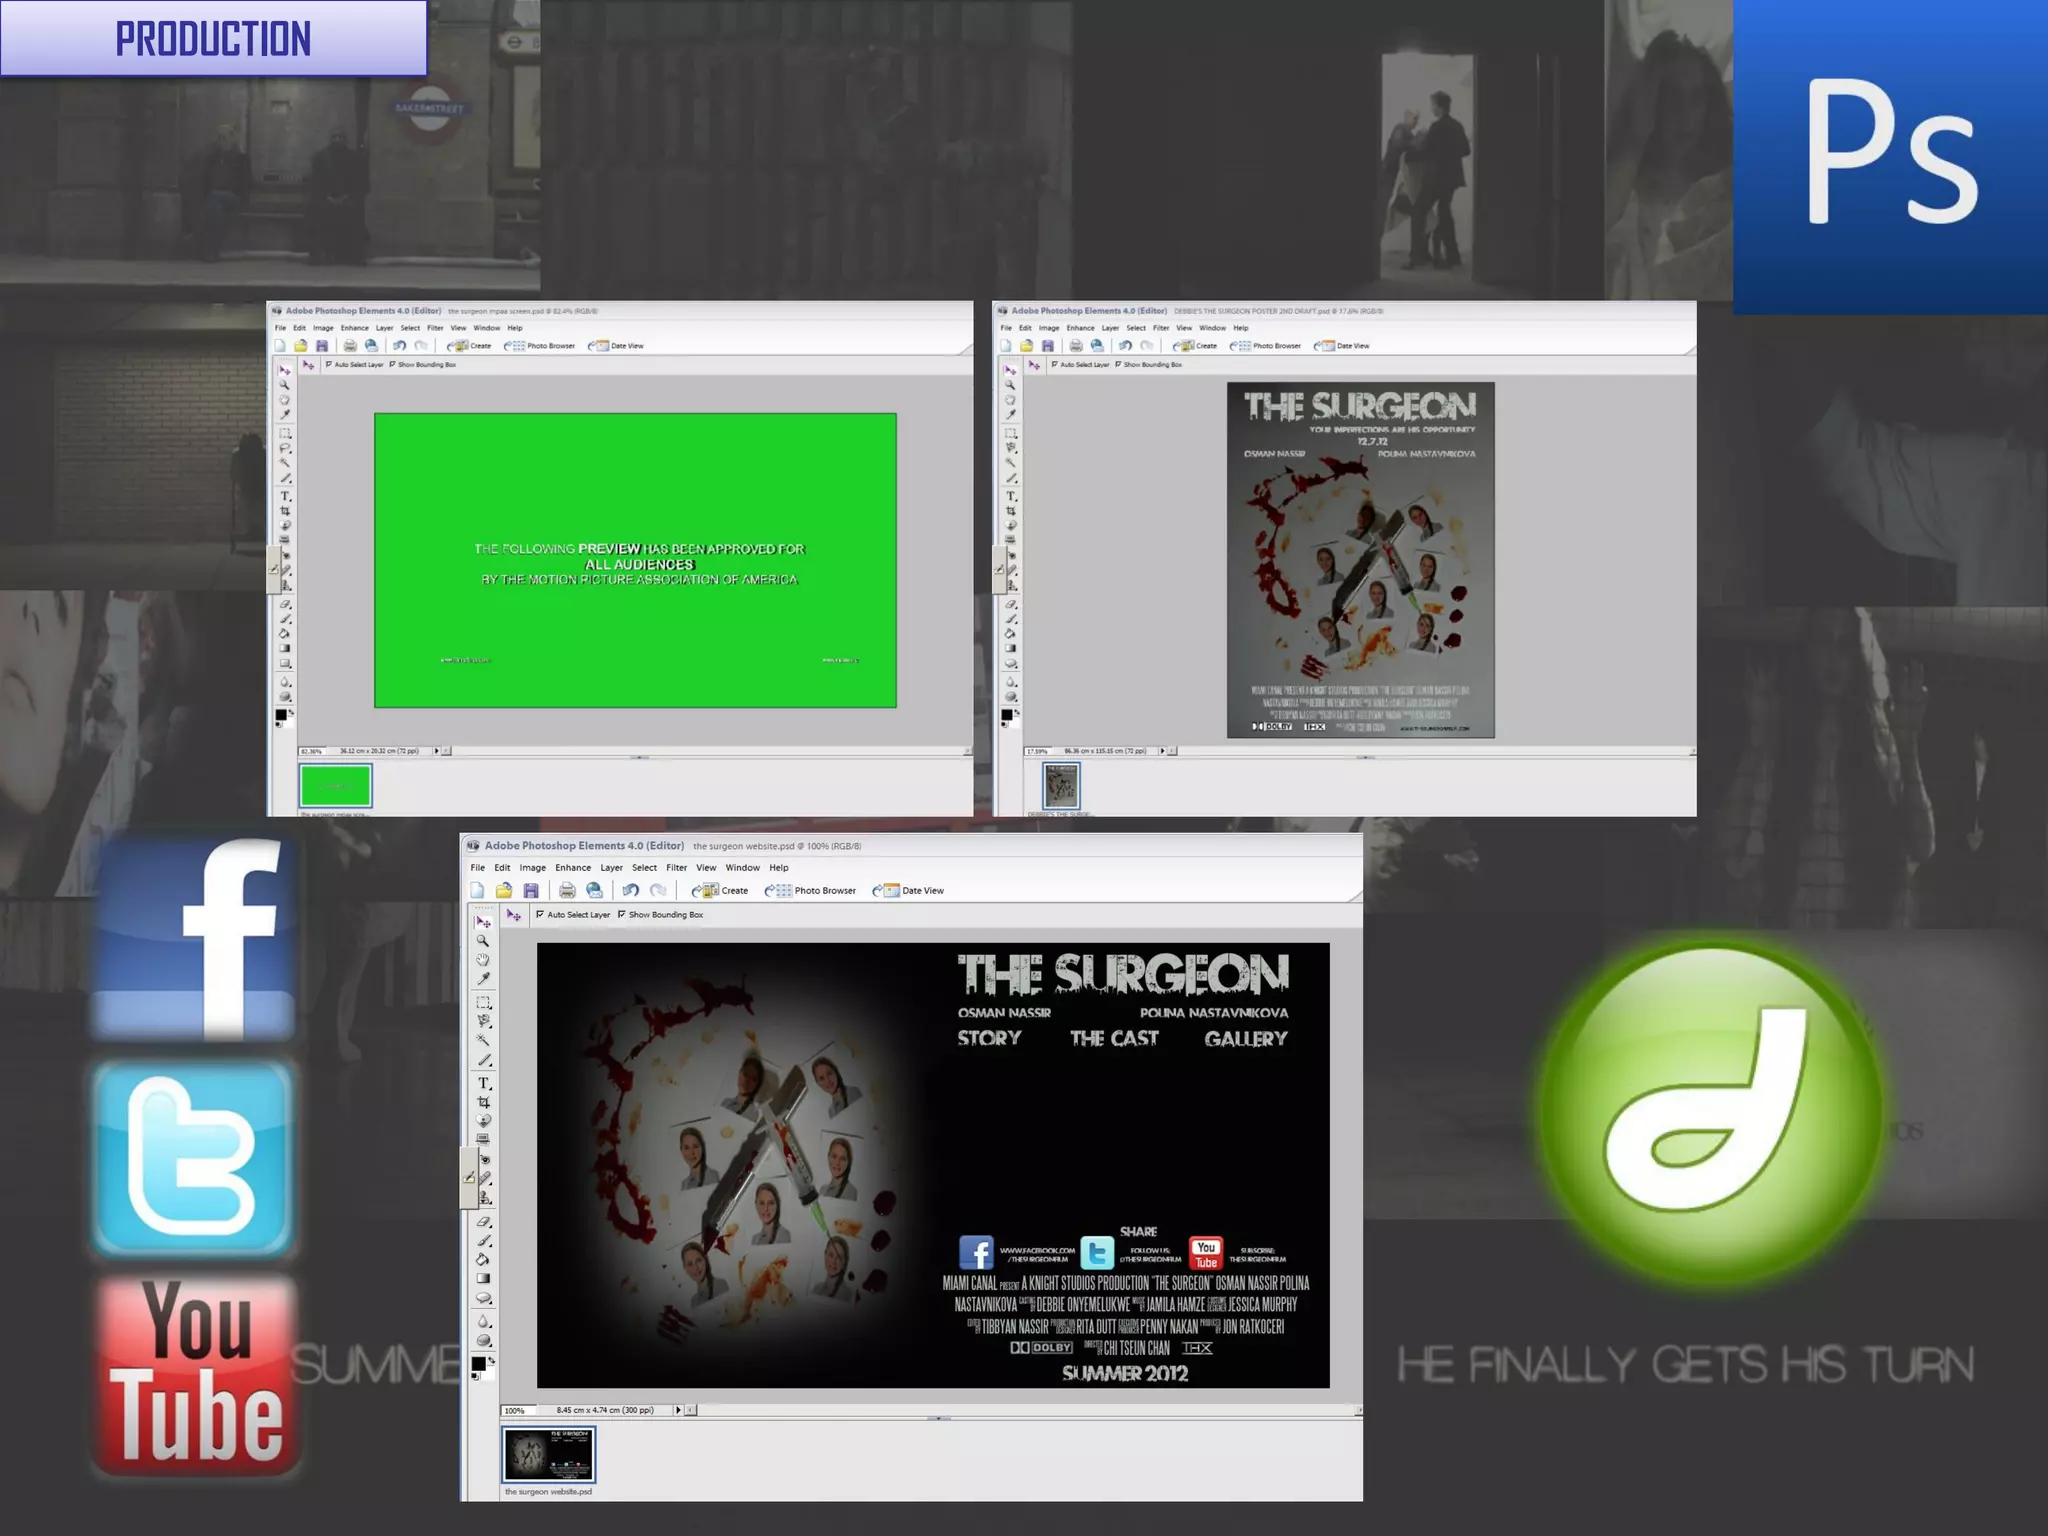Viewport: 2048px width, 1536px height.
Task: Click the surgeon website.psd thumbnail in photo bin
Action: click(548, 1455)
